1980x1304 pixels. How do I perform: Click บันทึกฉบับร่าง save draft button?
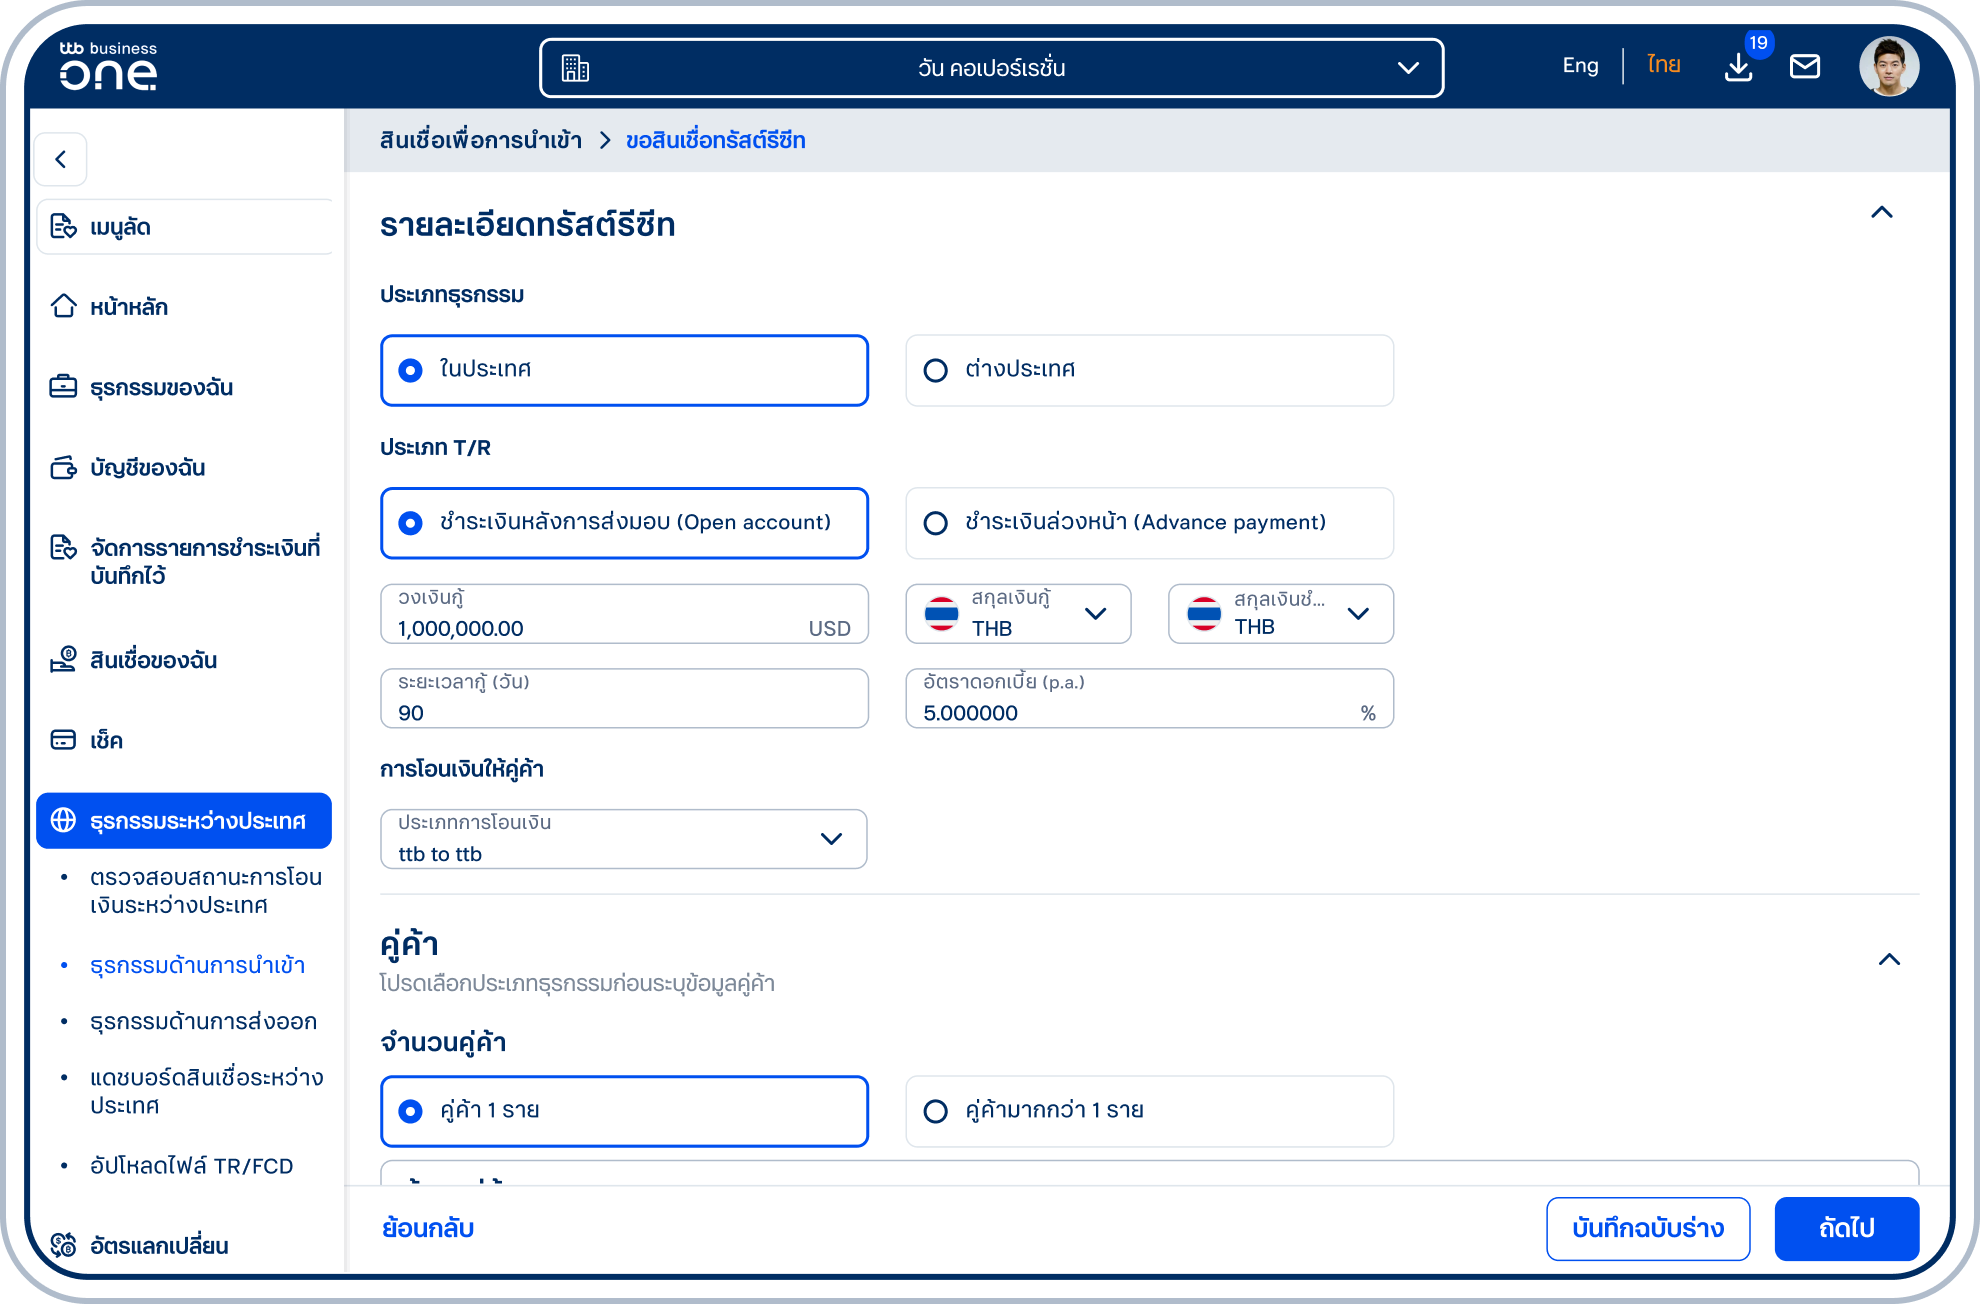pos(1648,1229)
